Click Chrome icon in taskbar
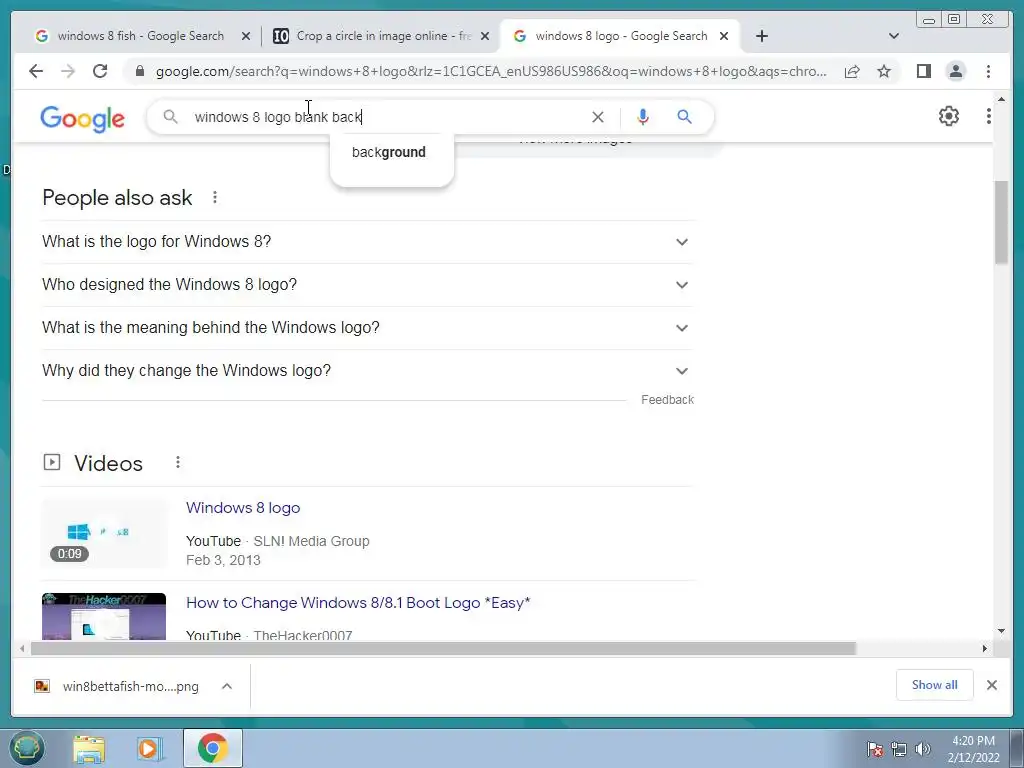 click(212, 748)
